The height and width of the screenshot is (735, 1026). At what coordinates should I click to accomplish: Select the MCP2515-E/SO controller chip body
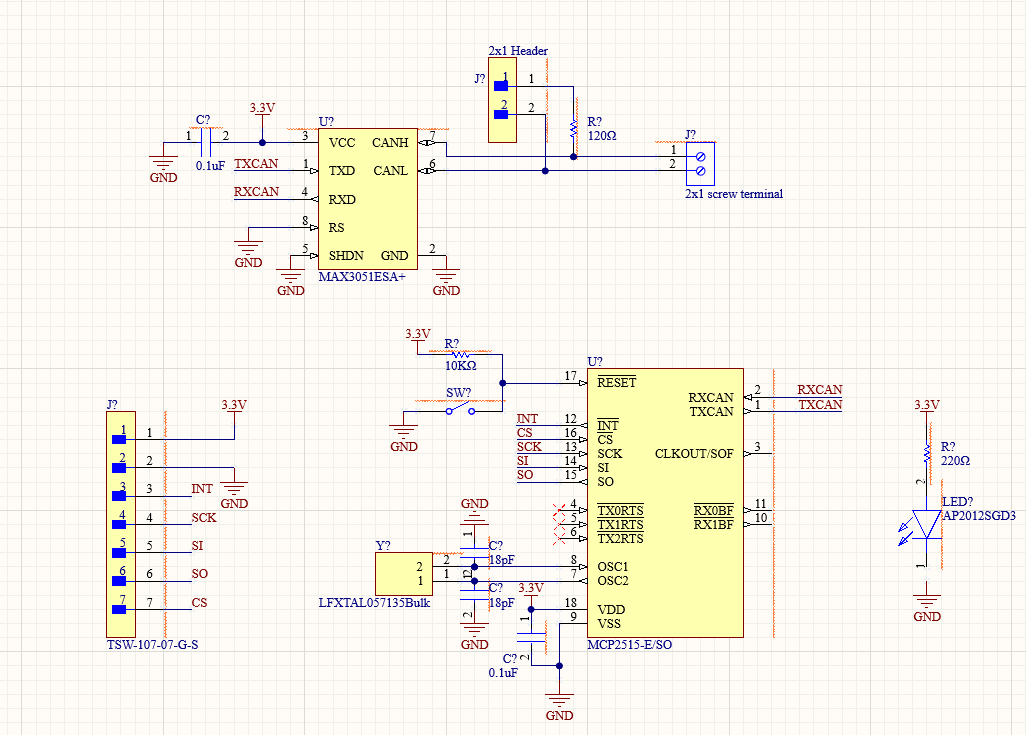pyautogui.click(x=665, y=503)
